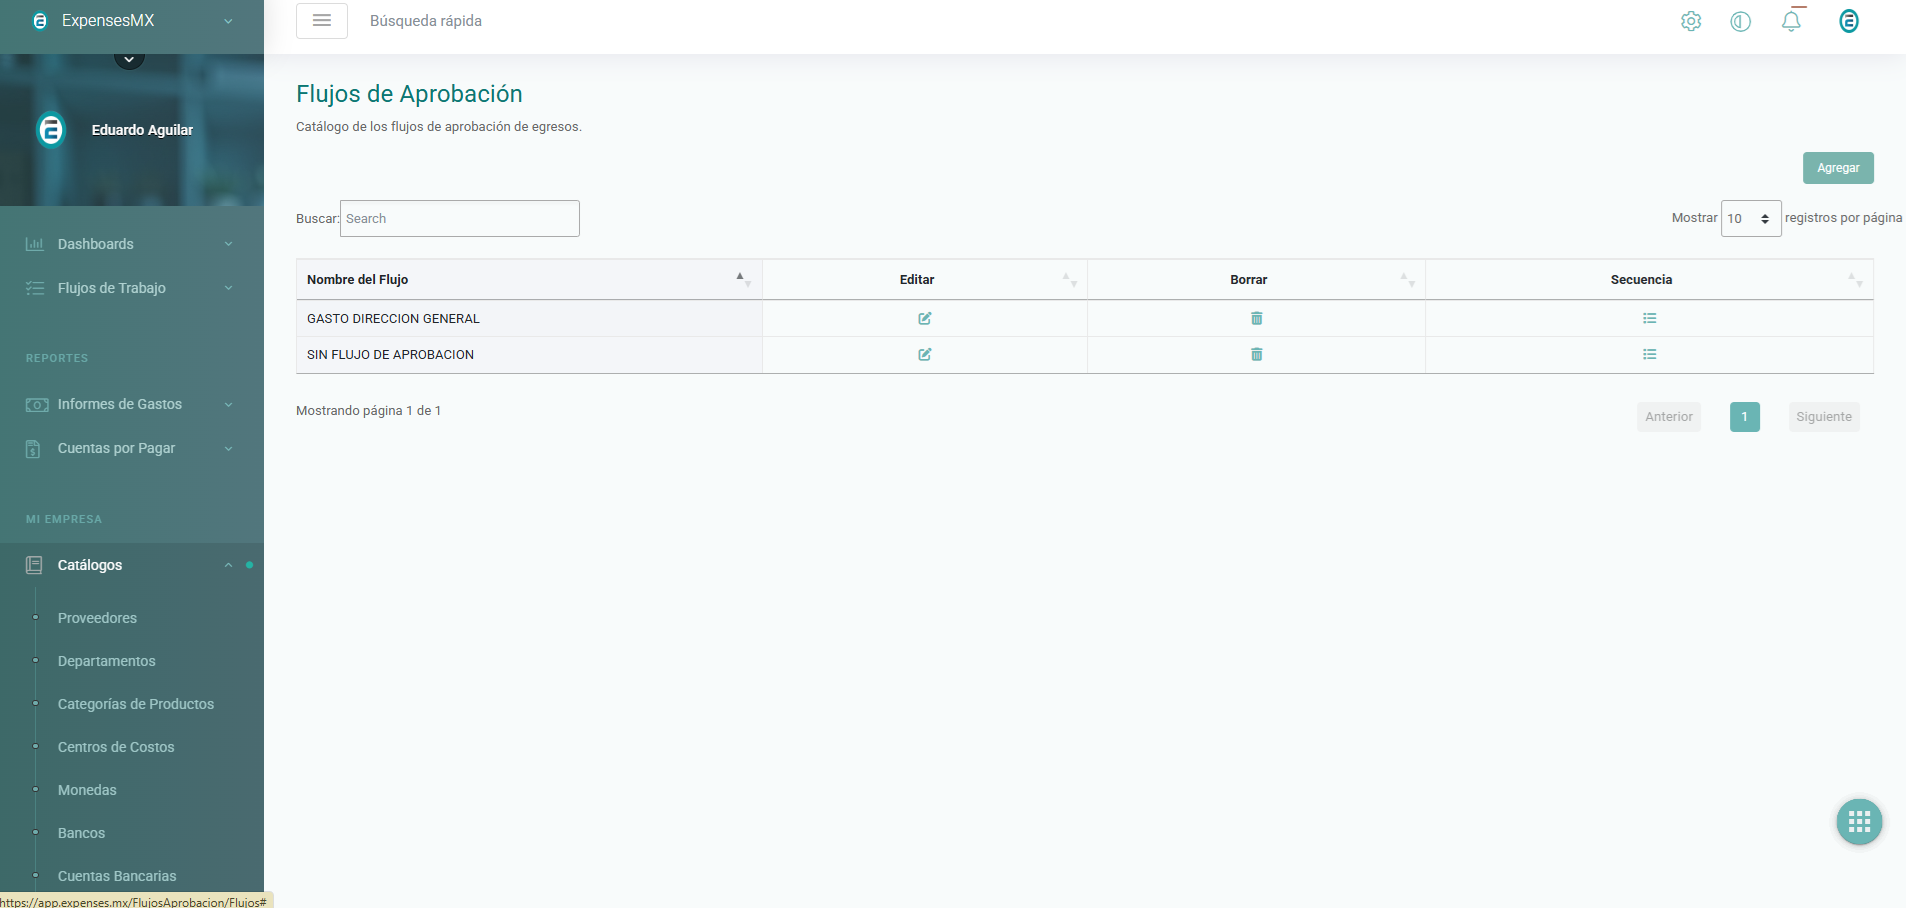Click the floating apps grid button
The width and height of the screenshot is (1906, 908).
click(x=1859, y=822)
